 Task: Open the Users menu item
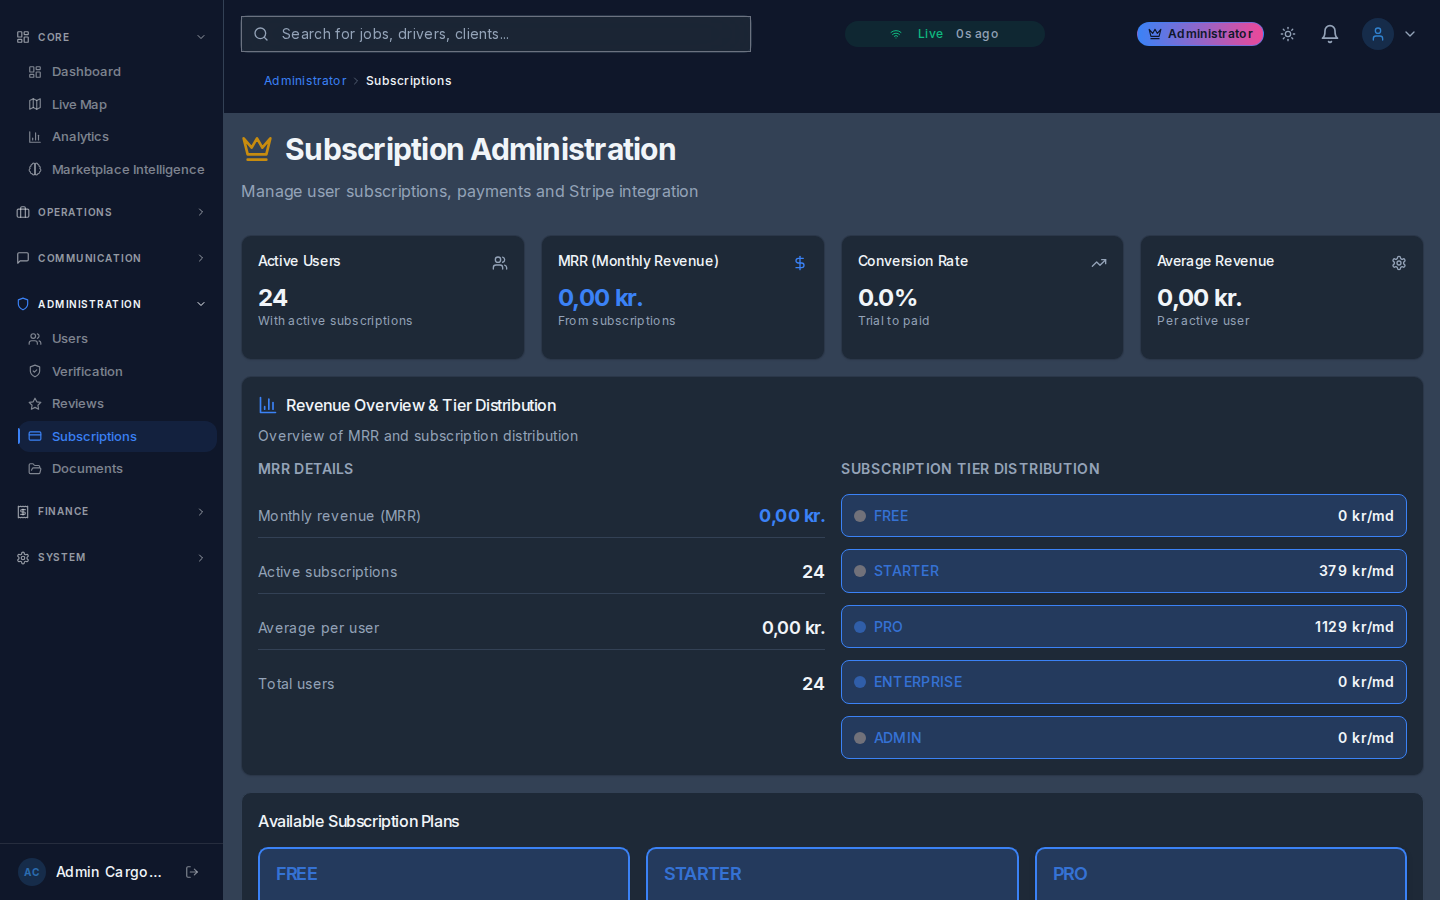(69, 338)
